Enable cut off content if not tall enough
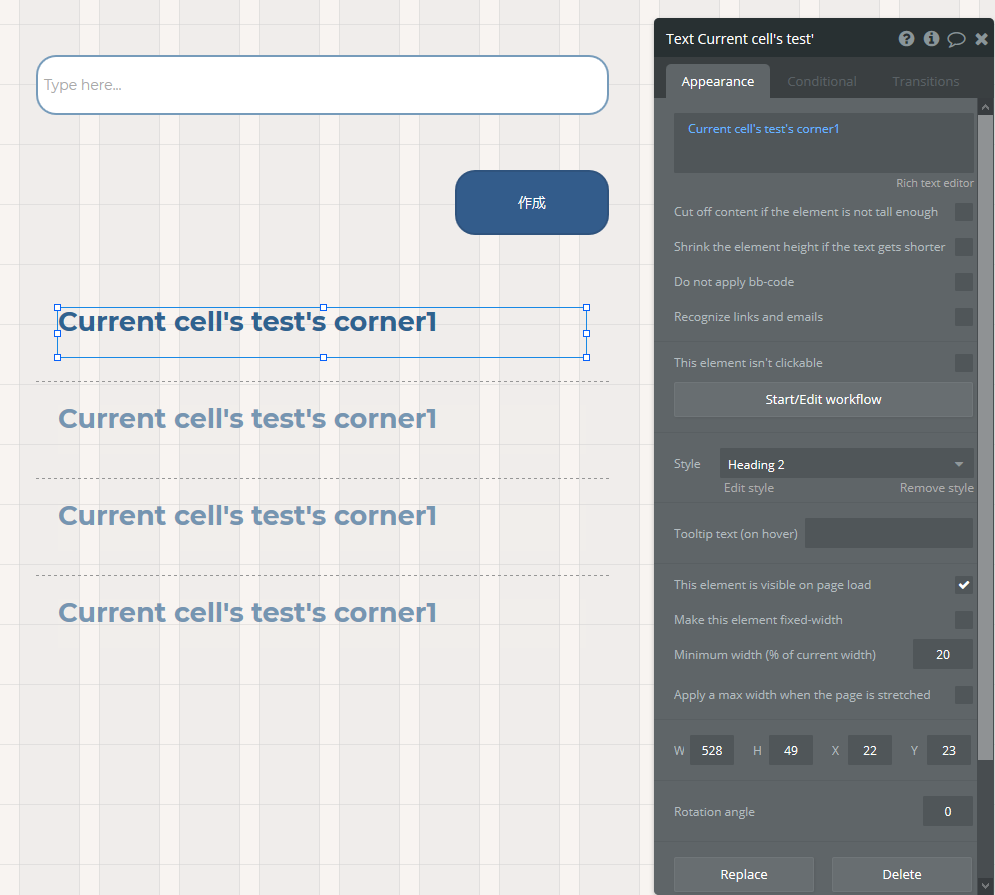The height and width of the screenshot is (895, 995). 963,212
